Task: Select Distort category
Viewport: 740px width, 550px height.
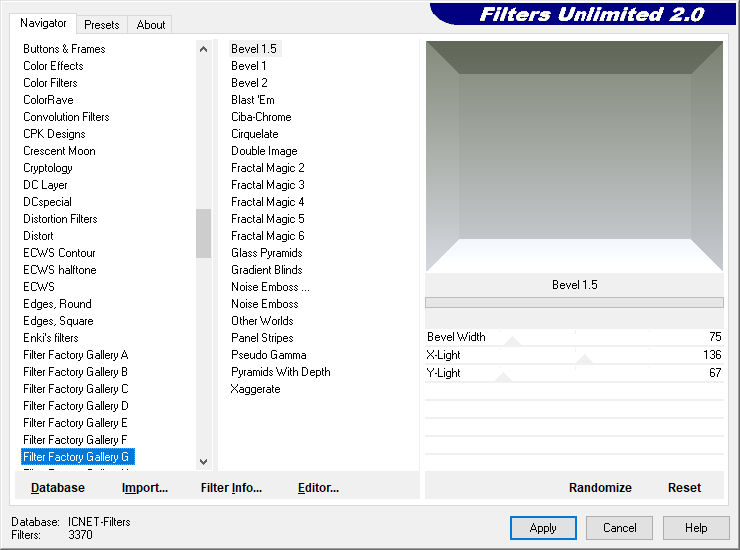Action: [x=38, y=236]
